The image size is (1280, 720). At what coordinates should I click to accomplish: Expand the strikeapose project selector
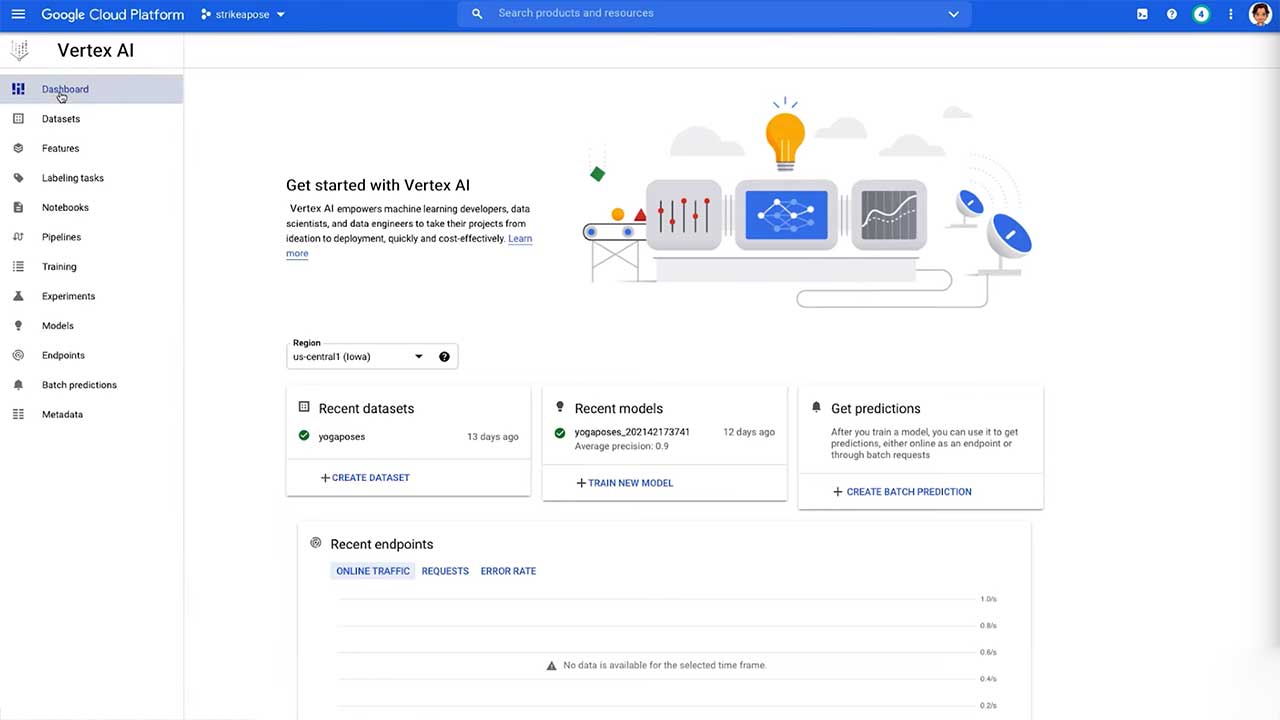point(243,15)
